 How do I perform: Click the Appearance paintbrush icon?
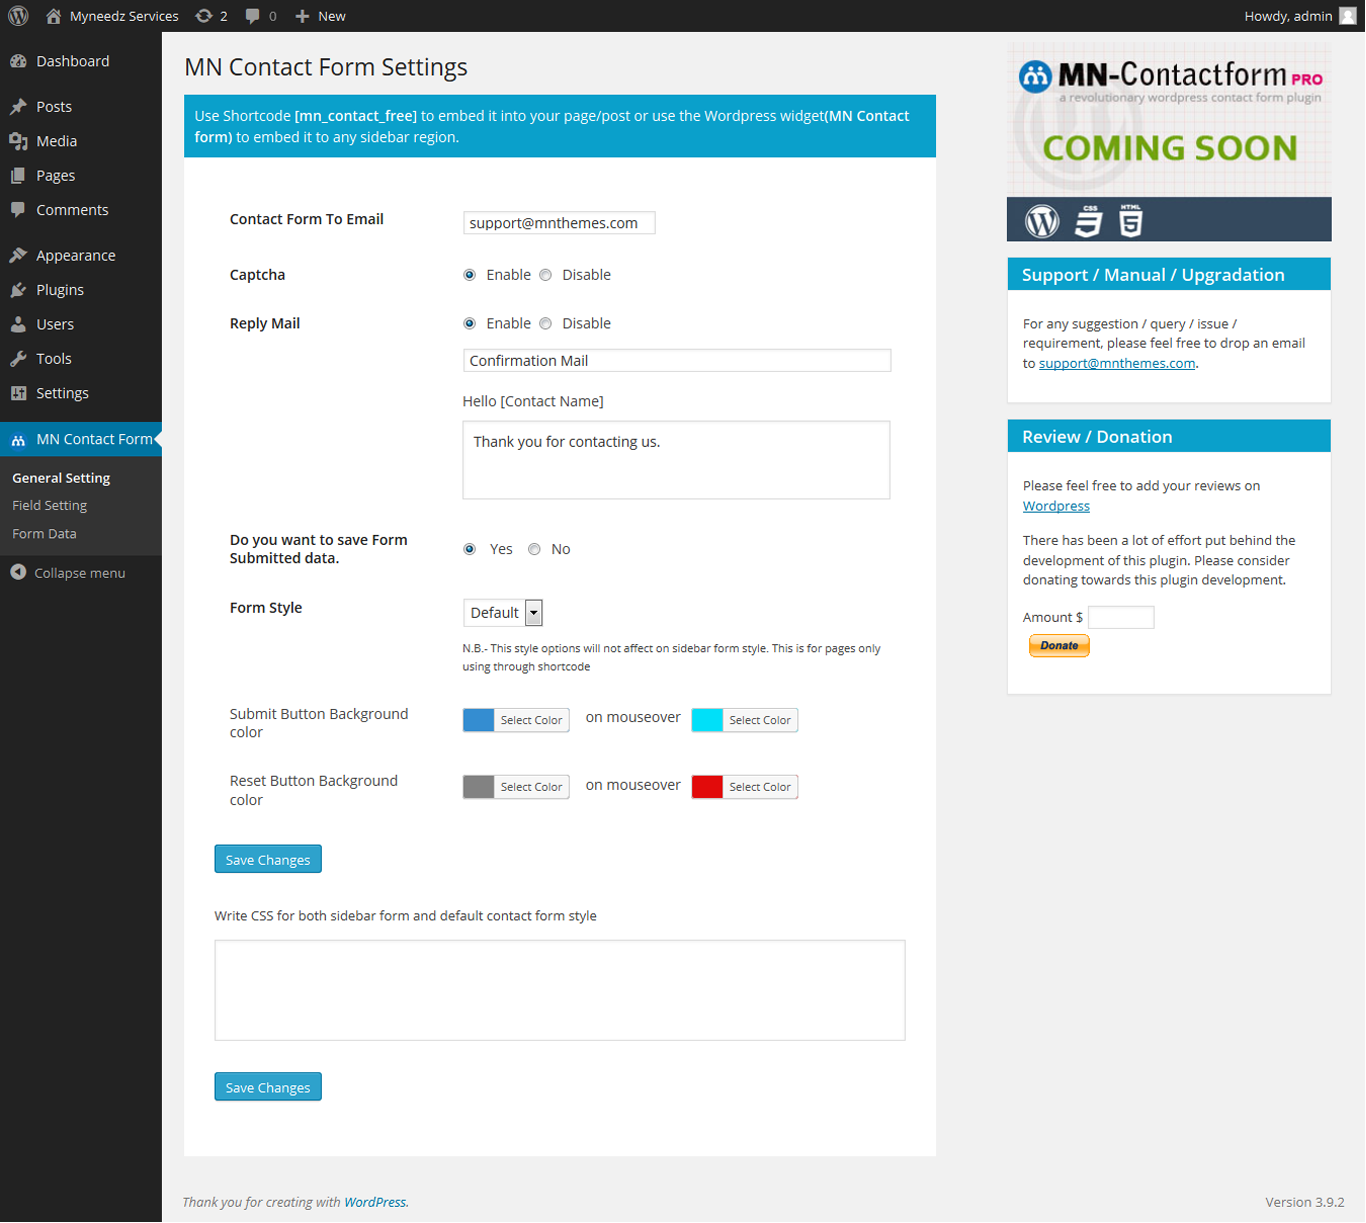coord(18,255)
